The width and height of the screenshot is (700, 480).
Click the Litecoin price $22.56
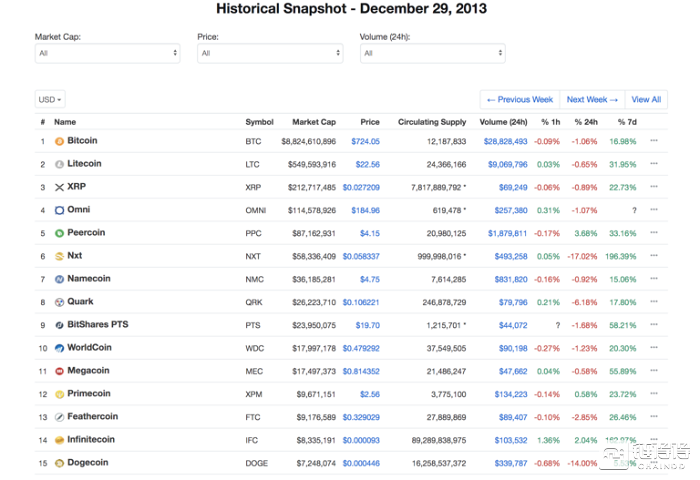tap(367, 164)
